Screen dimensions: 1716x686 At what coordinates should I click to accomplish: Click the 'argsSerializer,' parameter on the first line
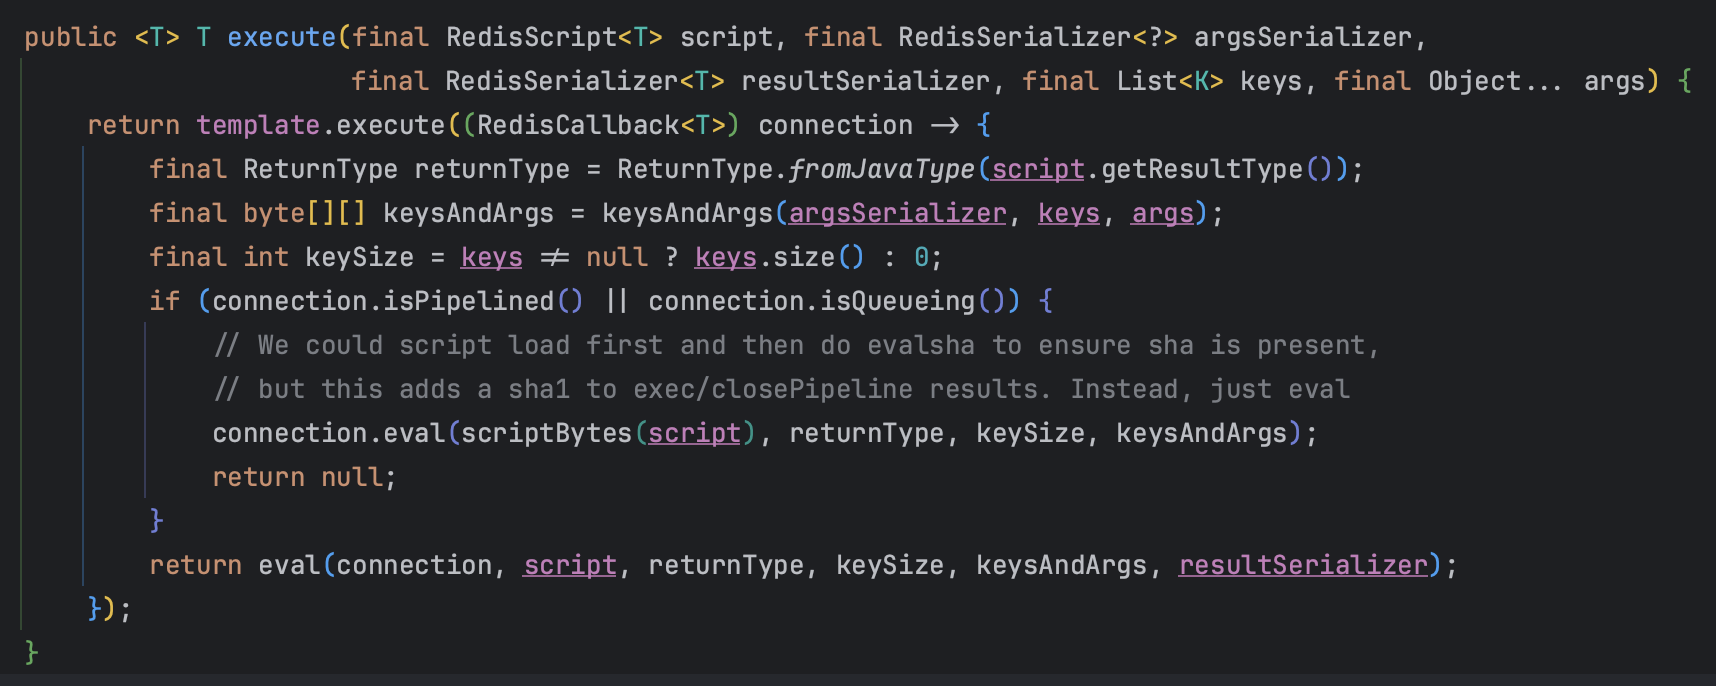pos(1310,37)
